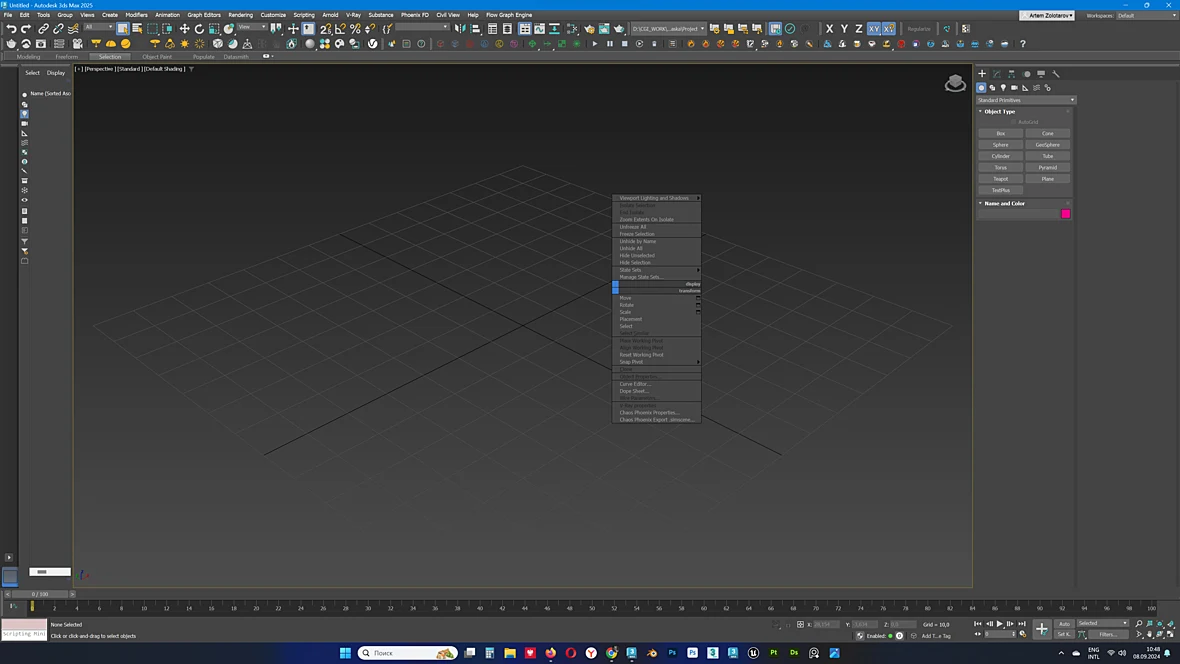
Task: Click the V-Ray logo toolbar icon
Action: click(373, 44)
